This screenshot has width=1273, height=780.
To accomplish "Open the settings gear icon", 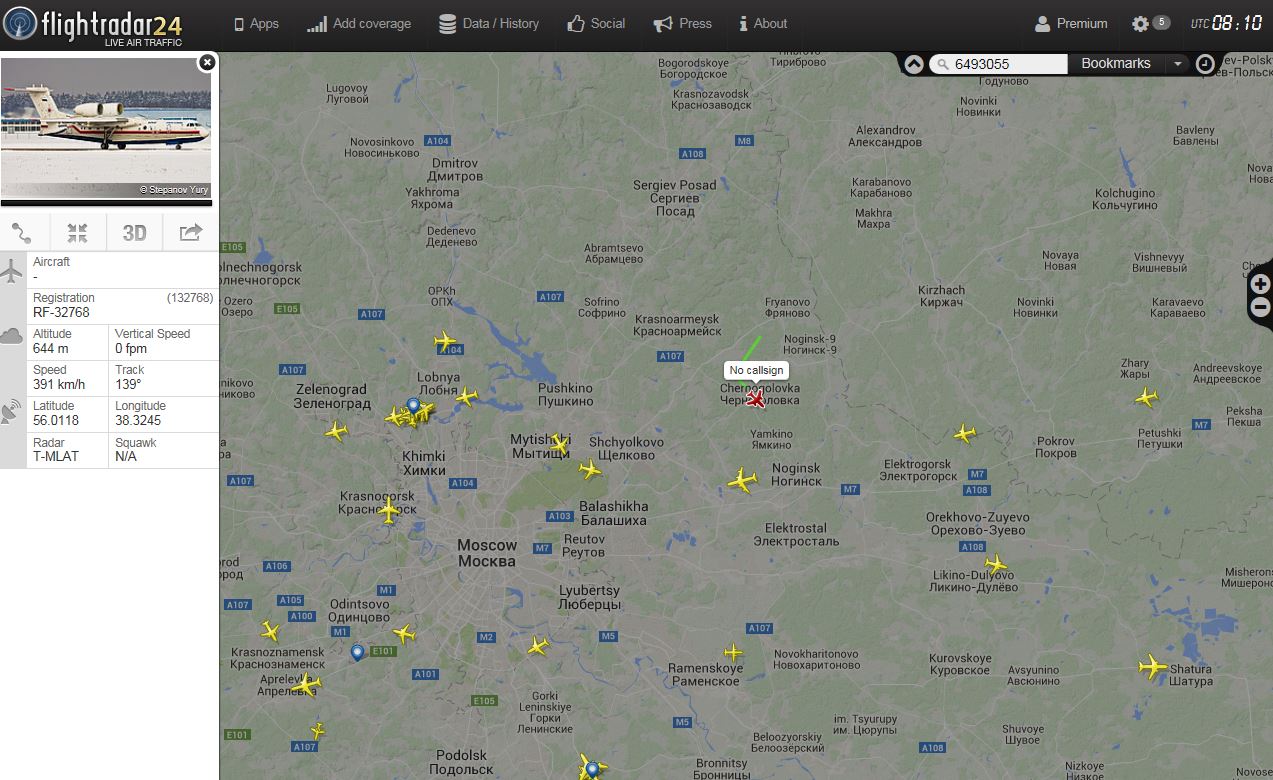I will [x=1140, y=23].
